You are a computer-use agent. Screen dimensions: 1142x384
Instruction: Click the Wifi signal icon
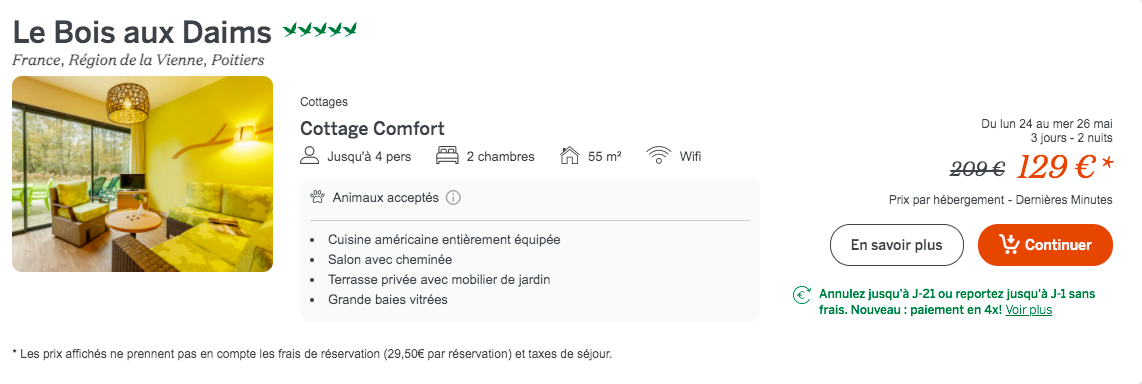[658, 156]
